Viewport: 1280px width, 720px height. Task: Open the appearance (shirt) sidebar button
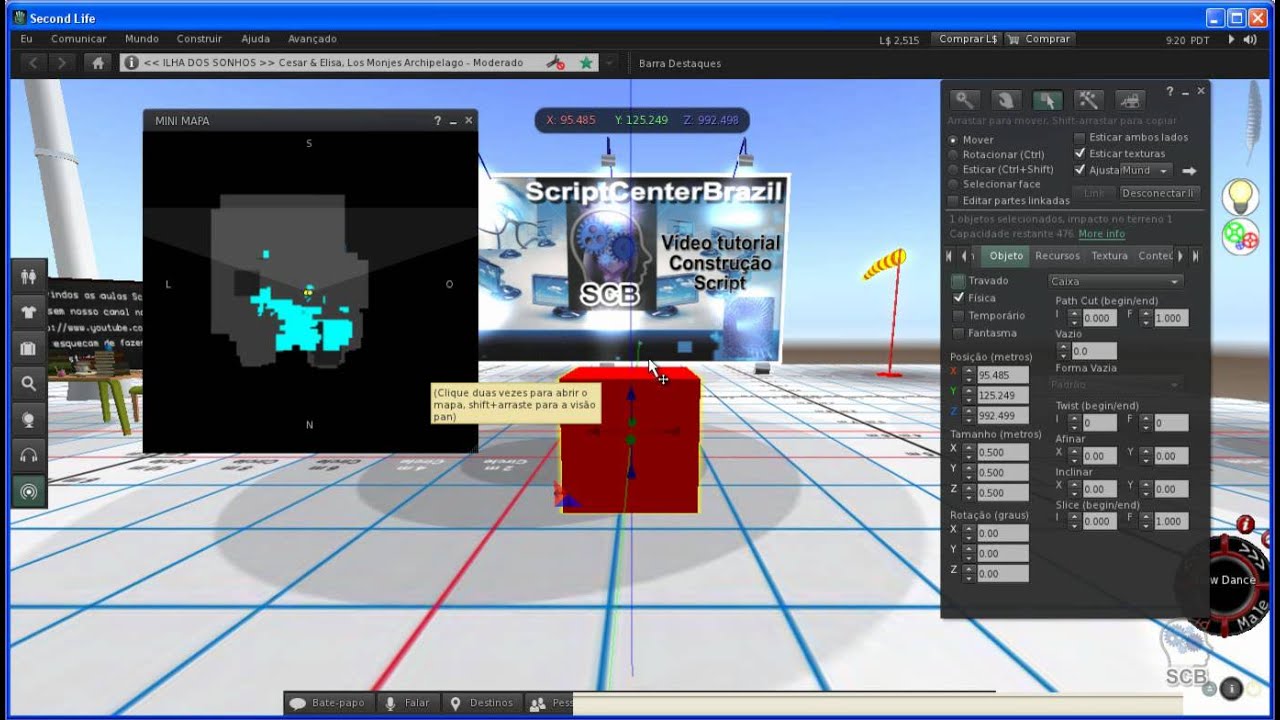pos(28,311)
